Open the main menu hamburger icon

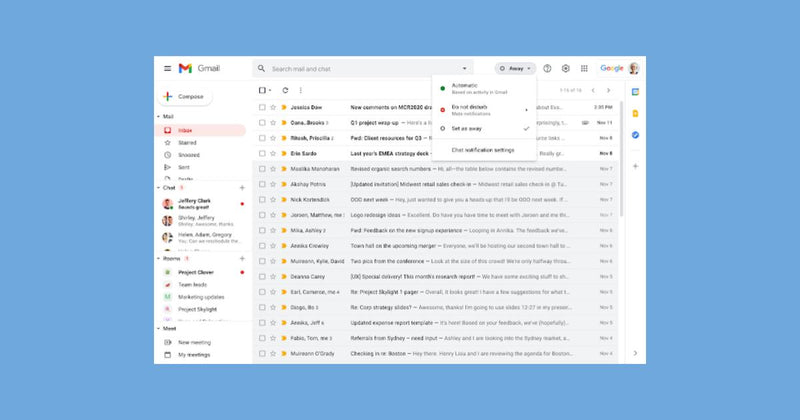coord(167,68)
